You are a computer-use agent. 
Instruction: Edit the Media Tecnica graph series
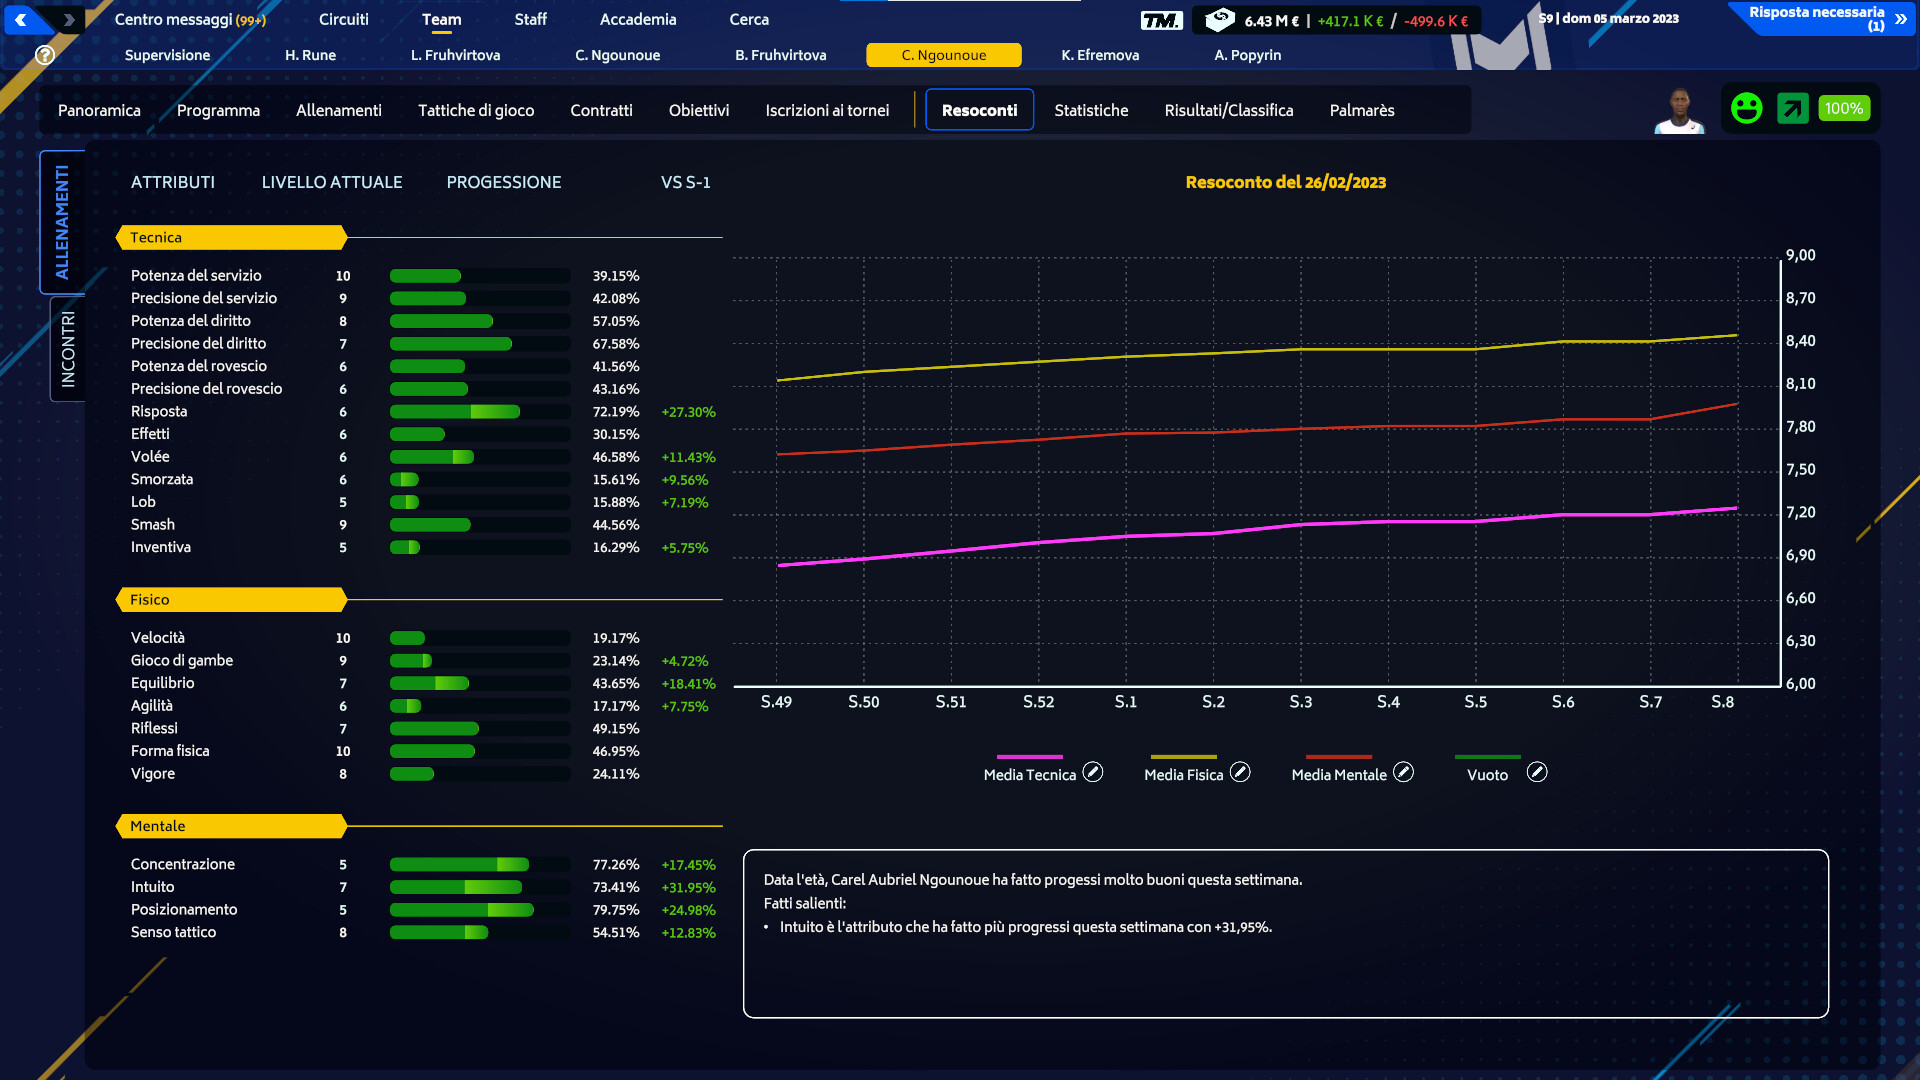coord(1093,772)
